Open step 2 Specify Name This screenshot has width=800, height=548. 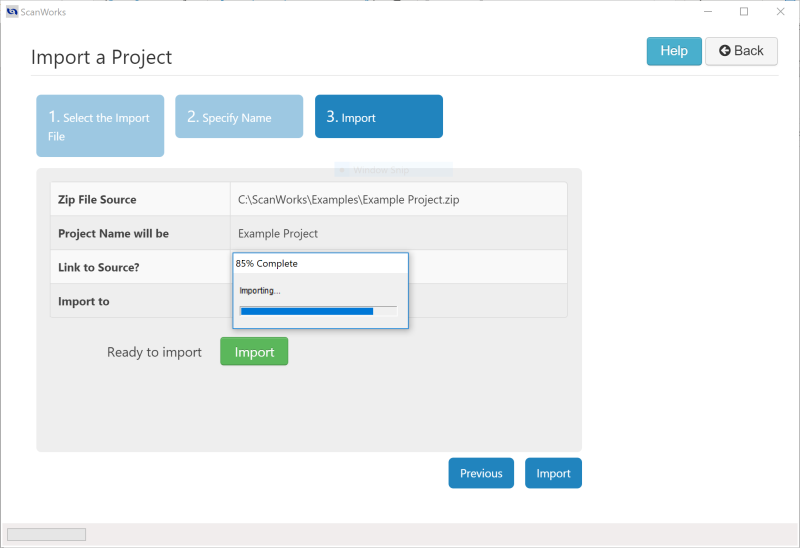pyautogui.click(x=239, y=116)
